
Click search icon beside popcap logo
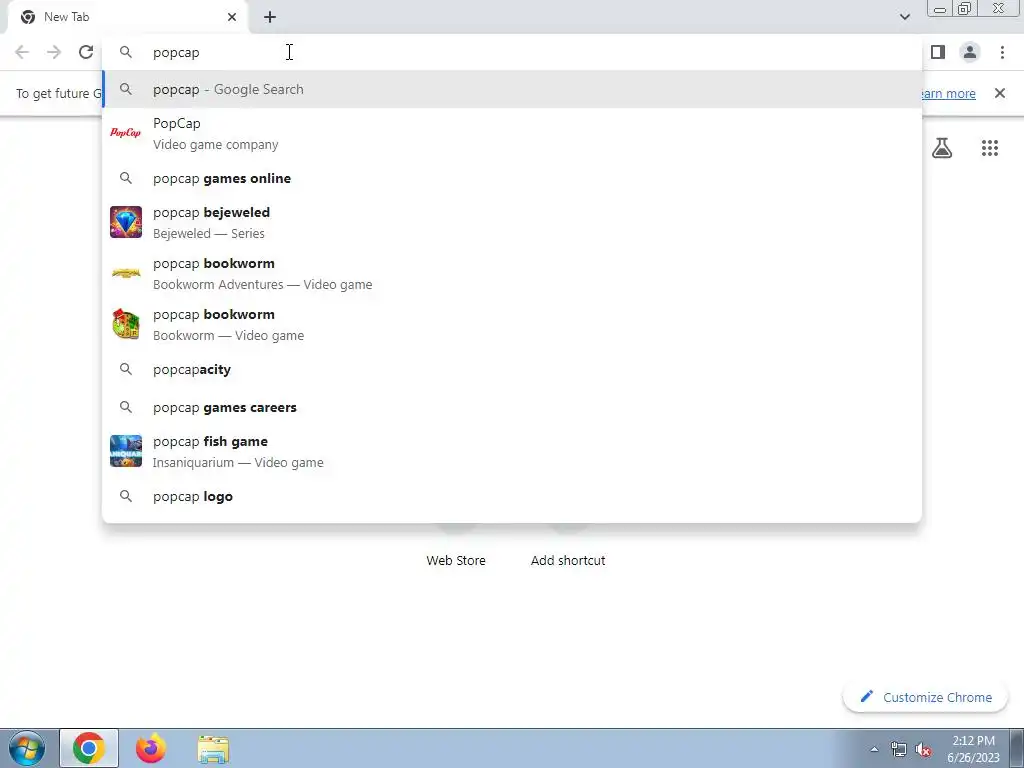pyautogui.click(x=125, y=496)
